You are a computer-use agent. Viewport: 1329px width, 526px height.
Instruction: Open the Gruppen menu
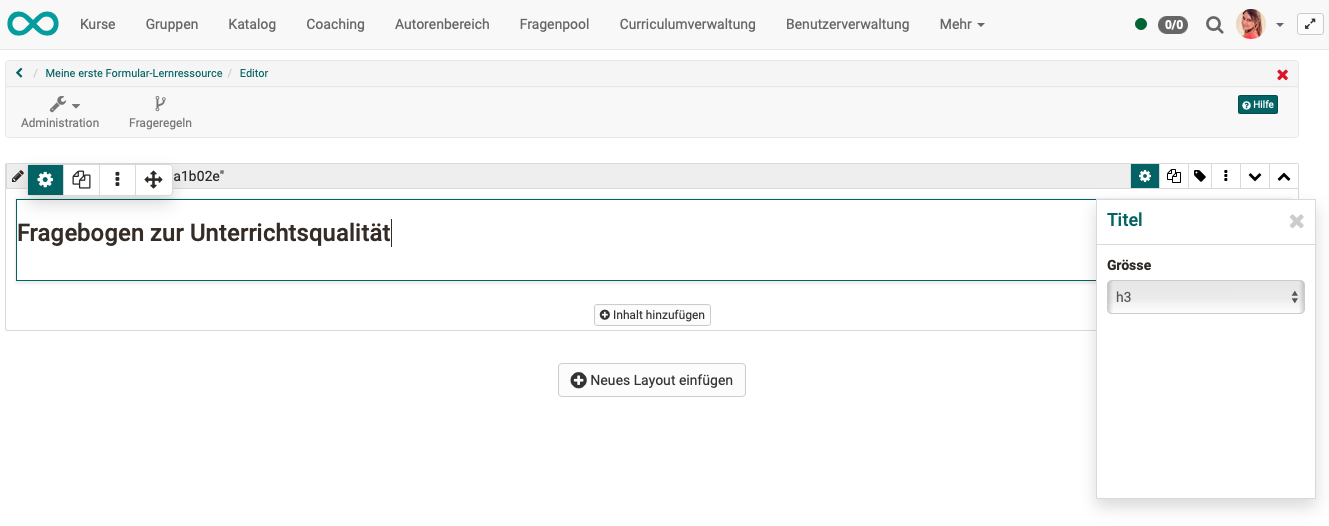(172, 24)
